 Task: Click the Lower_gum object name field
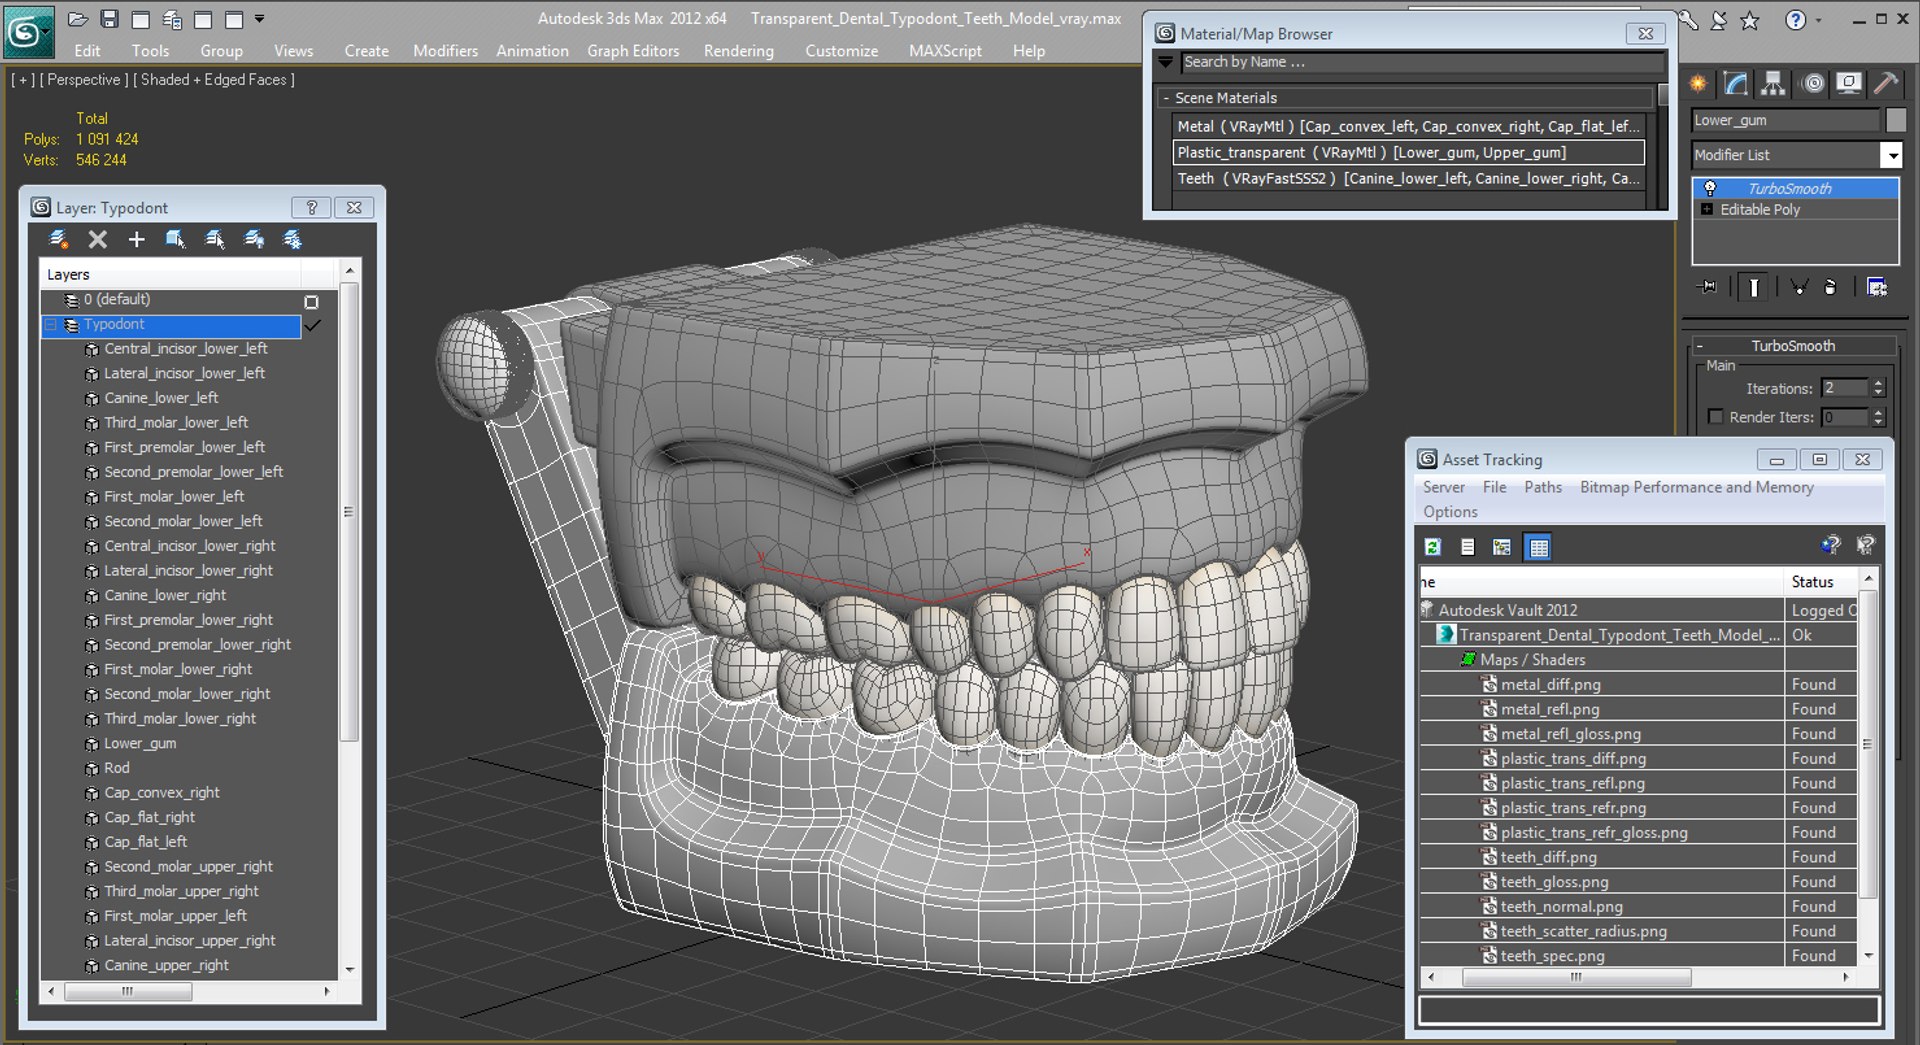point(1785,120)
